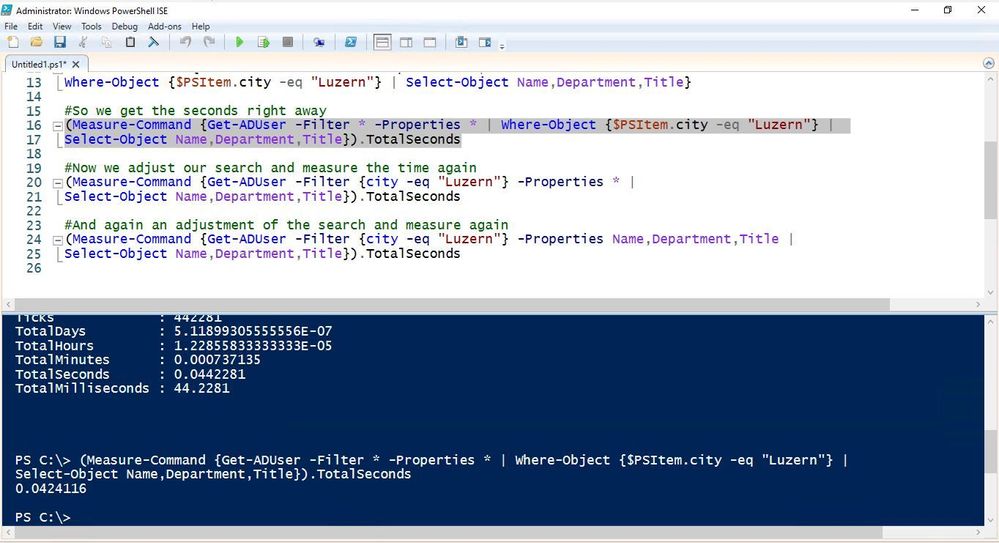Undo the last edit
Image resolution: width=999 pixels, height=543 pixels.
(185, 43)
